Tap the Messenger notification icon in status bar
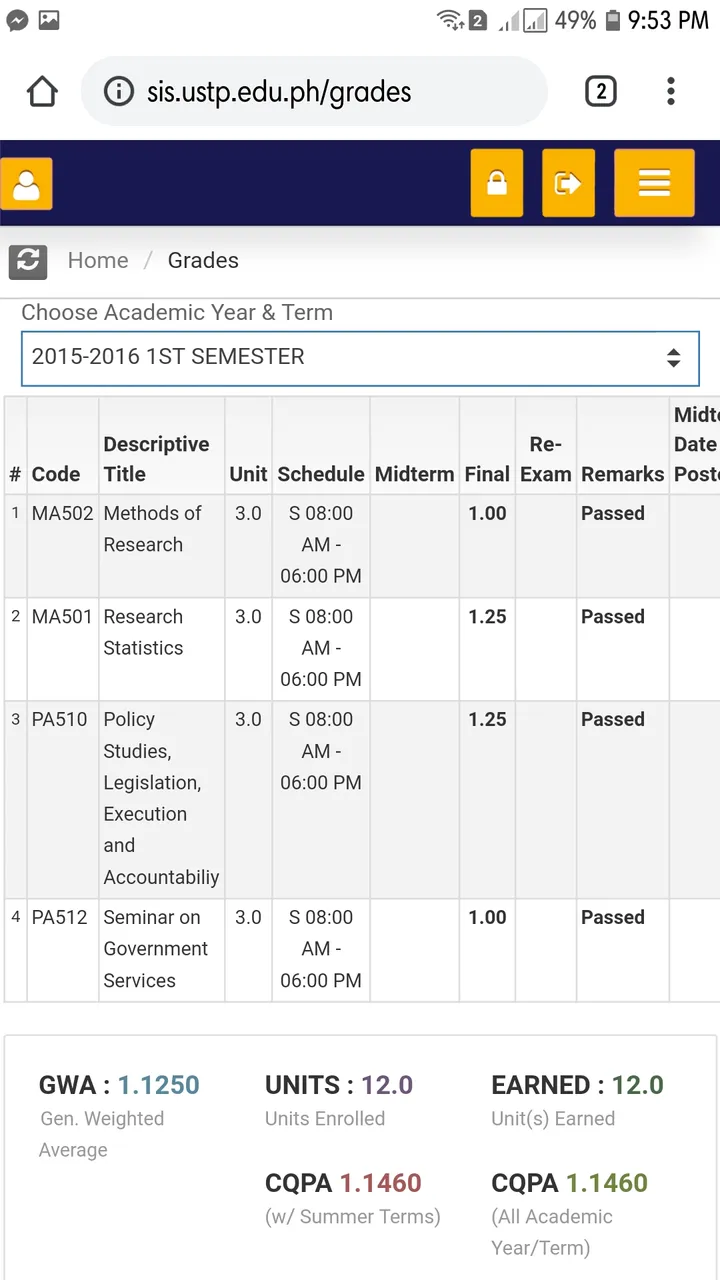Viewport: 720px width, 1280px height. 17,19
